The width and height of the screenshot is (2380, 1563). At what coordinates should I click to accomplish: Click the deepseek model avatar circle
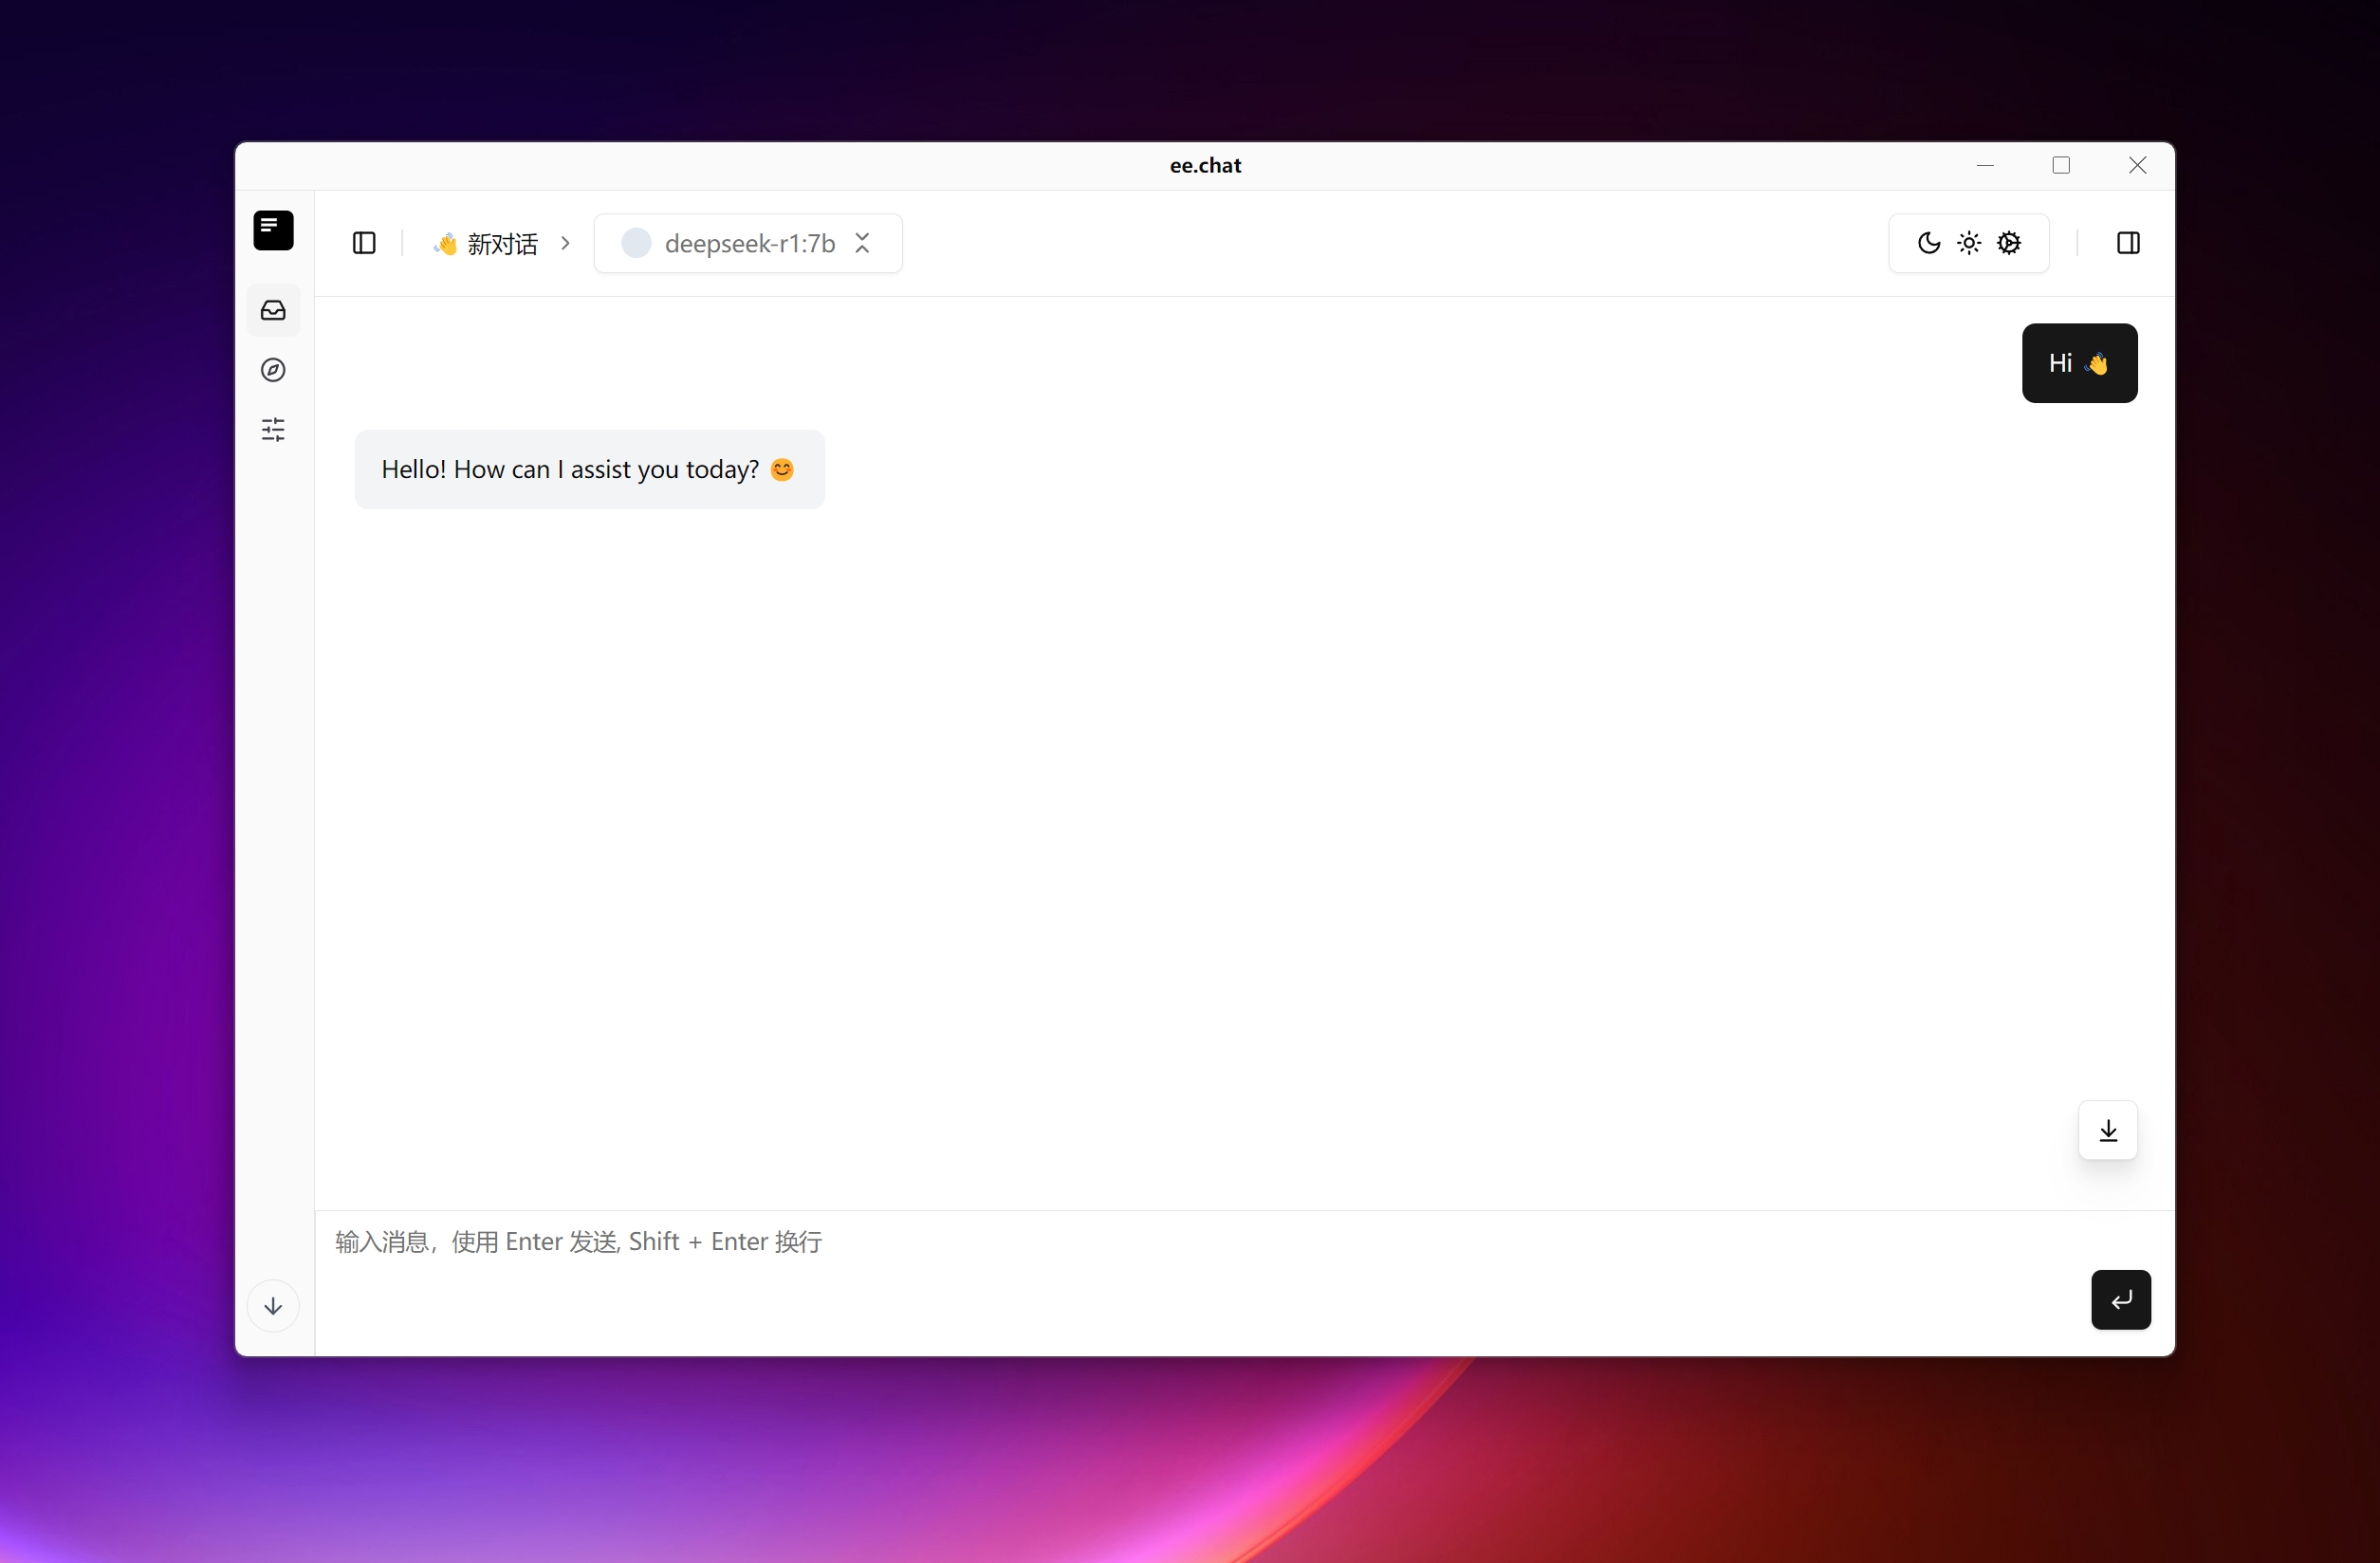point(636,243)
